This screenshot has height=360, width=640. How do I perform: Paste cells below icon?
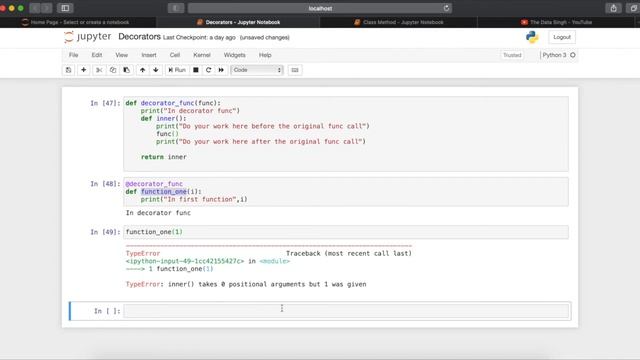pyautogui.click(x=127, y=70)
